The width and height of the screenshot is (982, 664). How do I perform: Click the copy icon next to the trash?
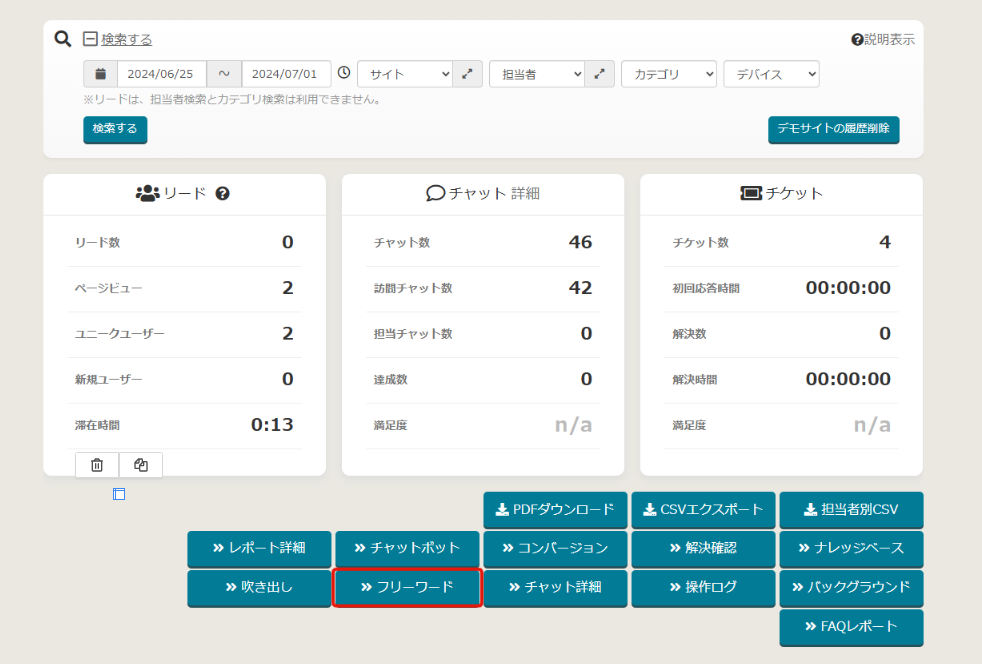[x=141, y=465]
